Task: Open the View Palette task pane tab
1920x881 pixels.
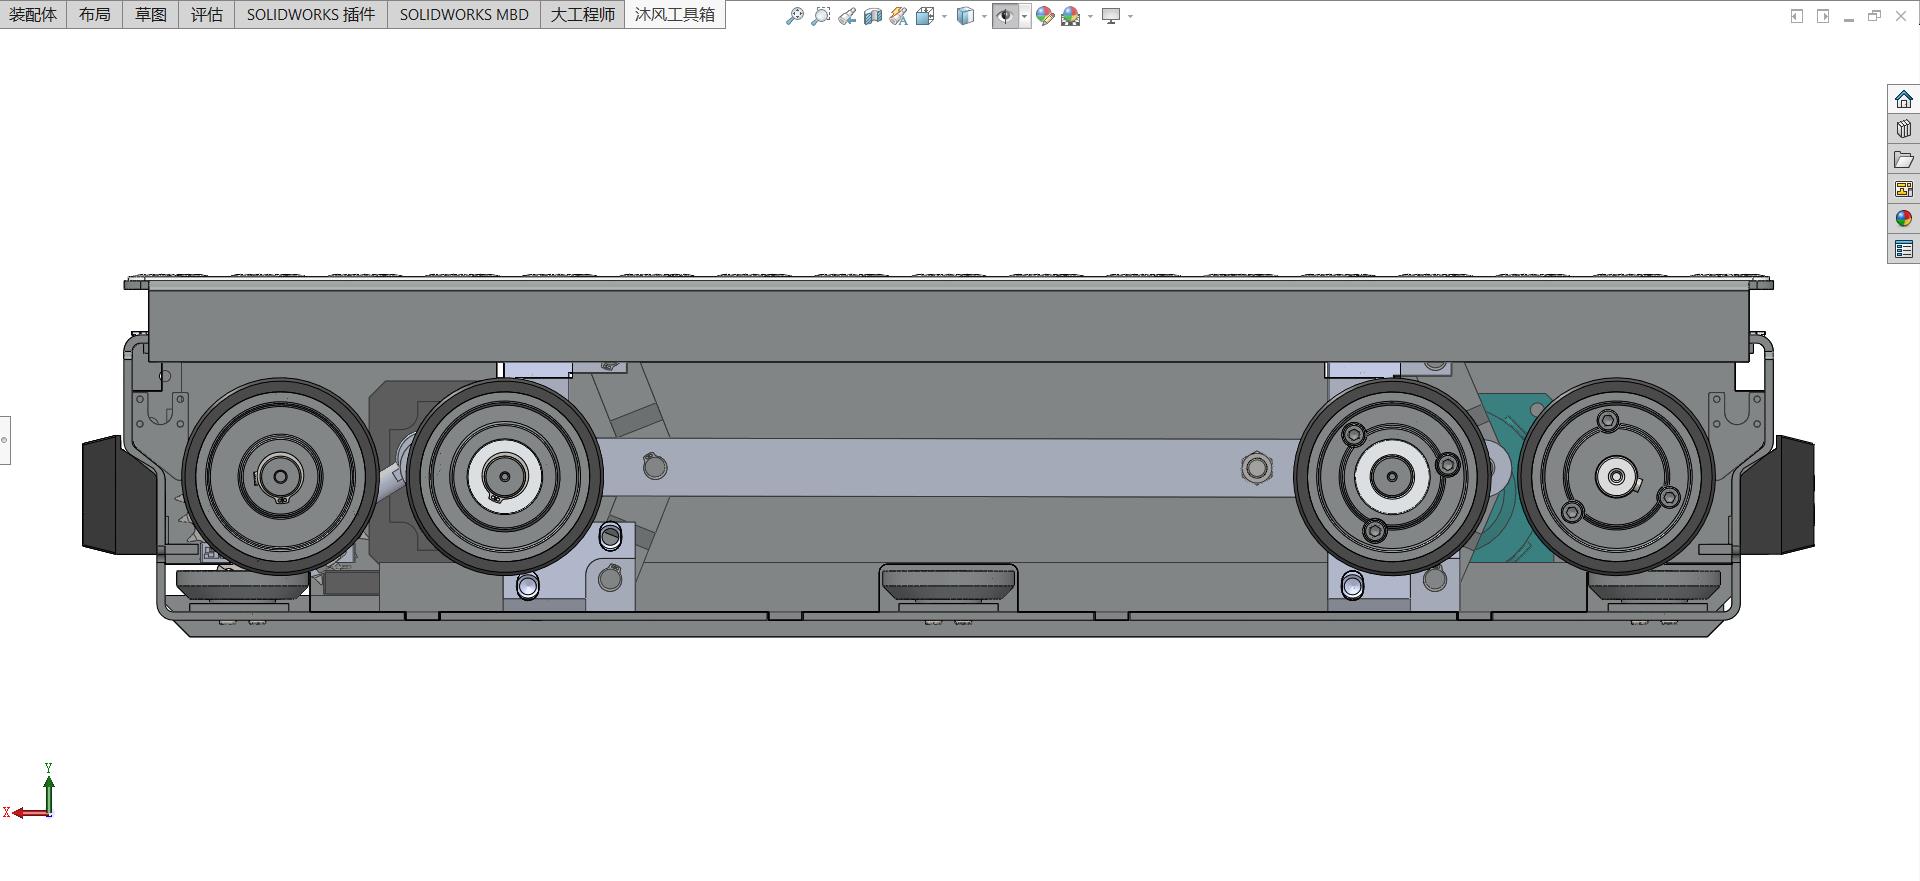Action: pyautogui.click(x=1904, y=189)
